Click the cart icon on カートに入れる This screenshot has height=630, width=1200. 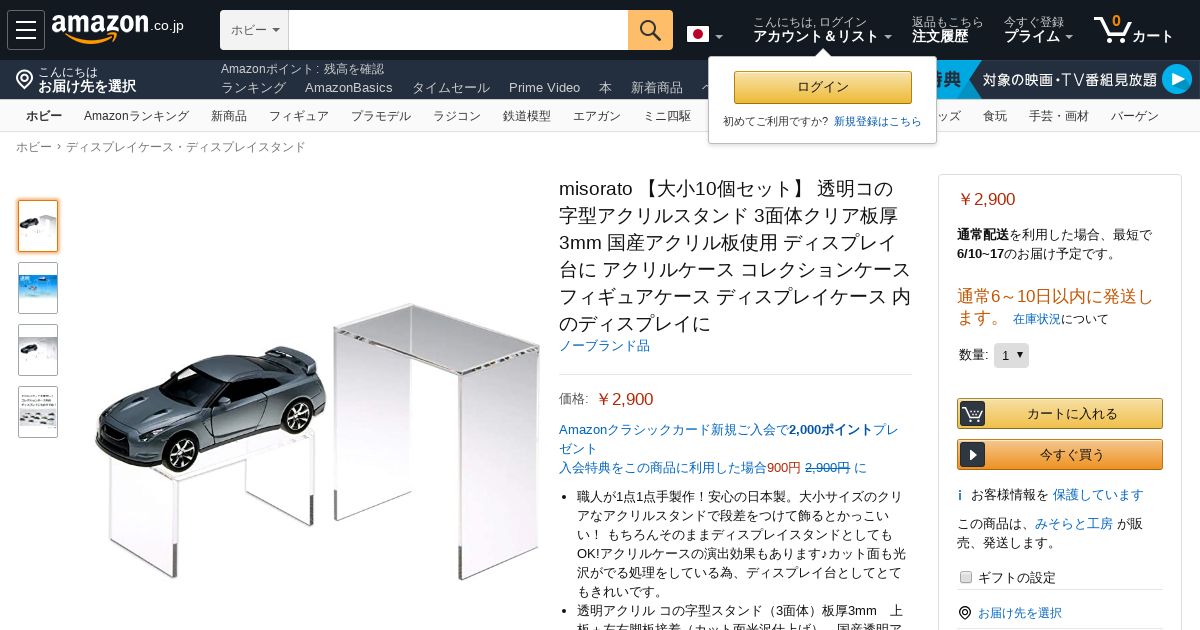972,413
